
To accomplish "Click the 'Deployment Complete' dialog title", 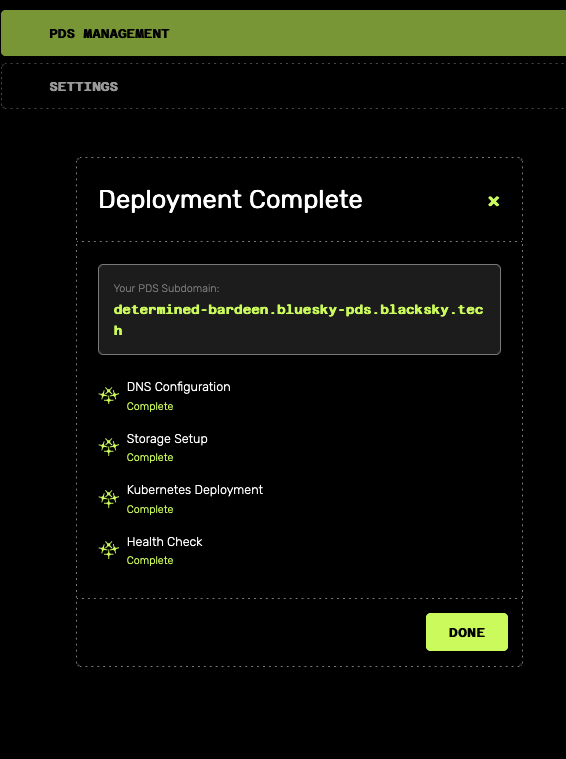I will pos(230,200).
